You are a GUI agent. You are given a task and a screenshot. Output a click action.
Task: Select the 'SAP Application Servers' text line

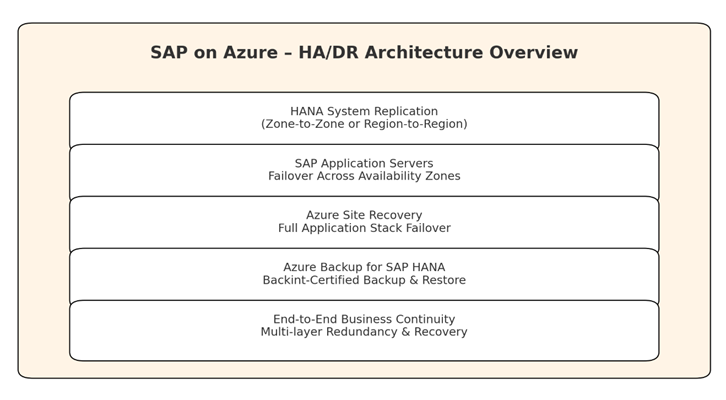tap(364, 163)
